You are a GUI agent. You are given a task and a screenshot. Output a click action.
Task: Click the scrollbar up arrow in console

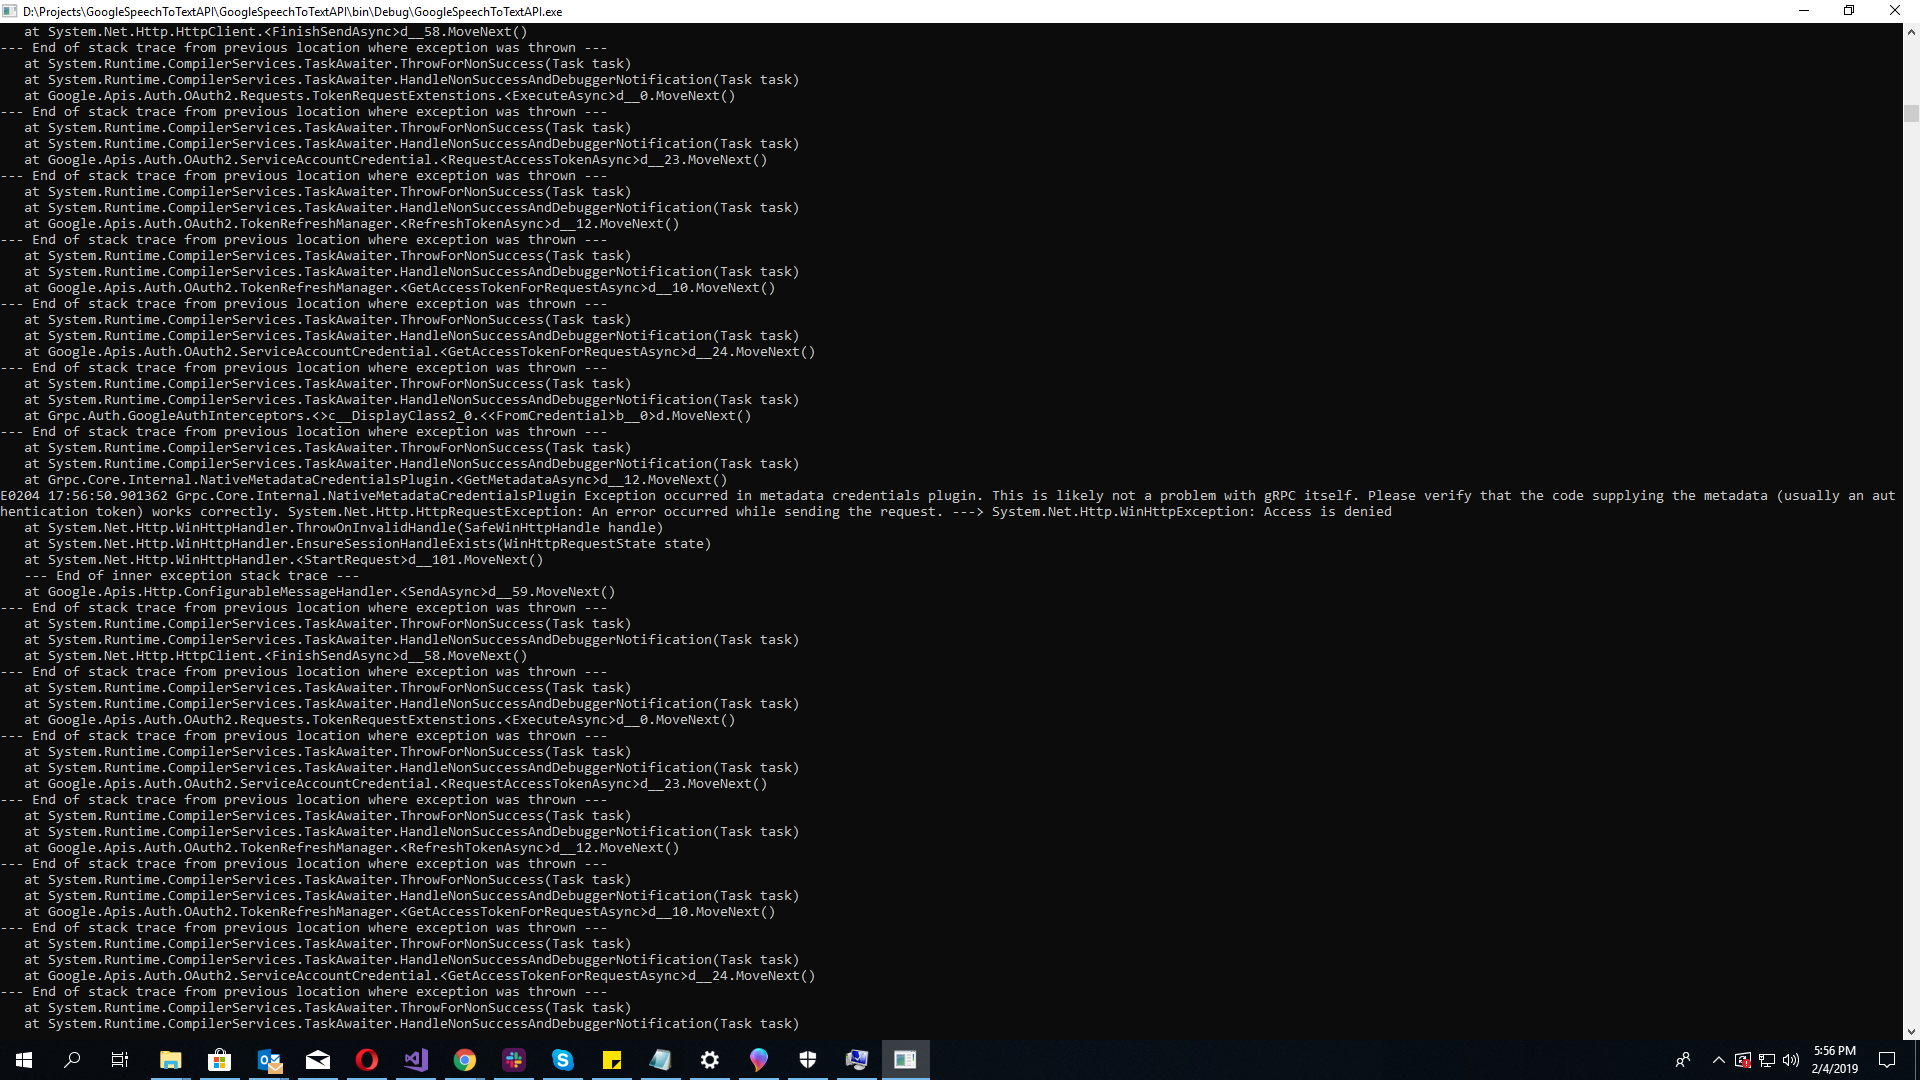[x=1911, y=32]
